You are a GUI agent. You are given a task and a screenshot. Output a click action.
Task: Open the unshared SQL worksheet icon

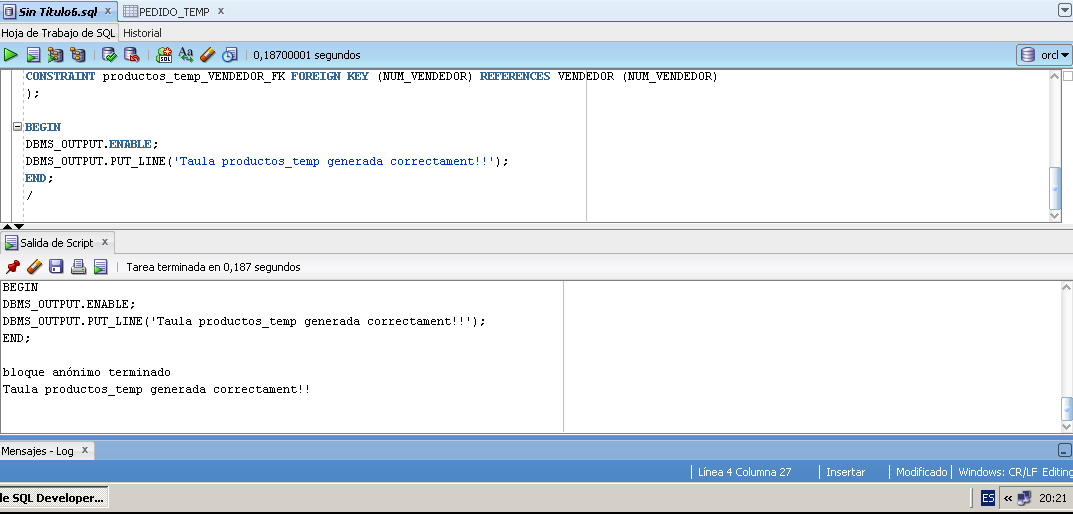pyautogui.click(x=164, y=55)
